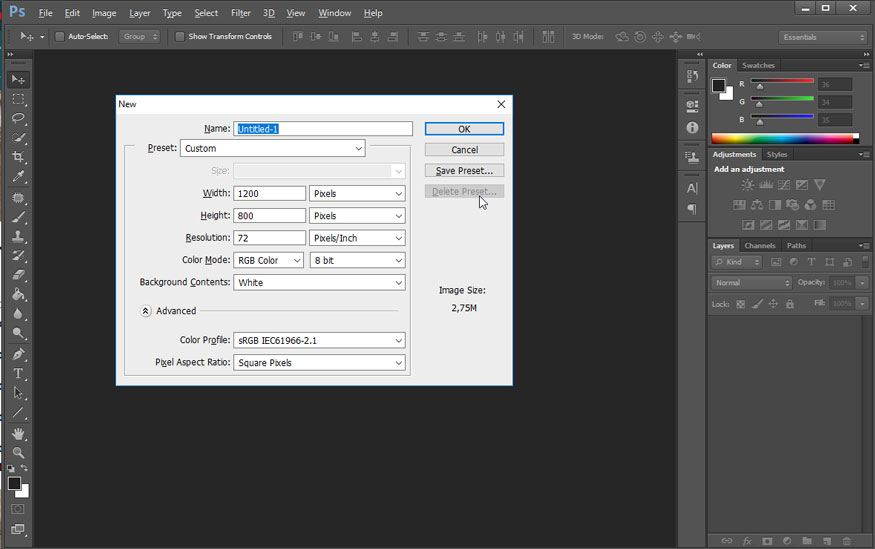Enable the Auto-Select checkbox
This screenshot has height=549, width=875.
pos(60,37)
